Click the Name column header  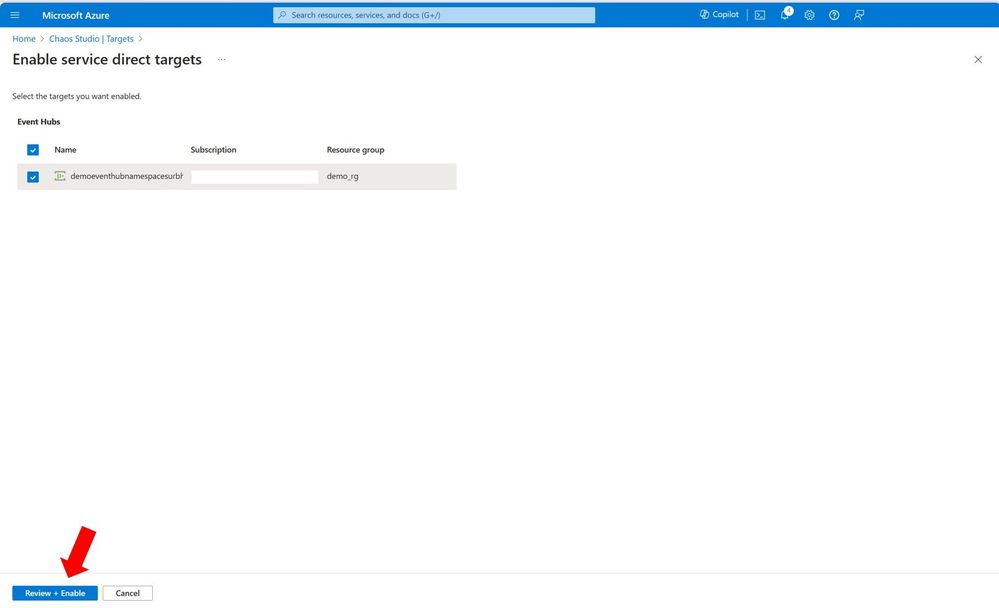click(x=65, y=150)
